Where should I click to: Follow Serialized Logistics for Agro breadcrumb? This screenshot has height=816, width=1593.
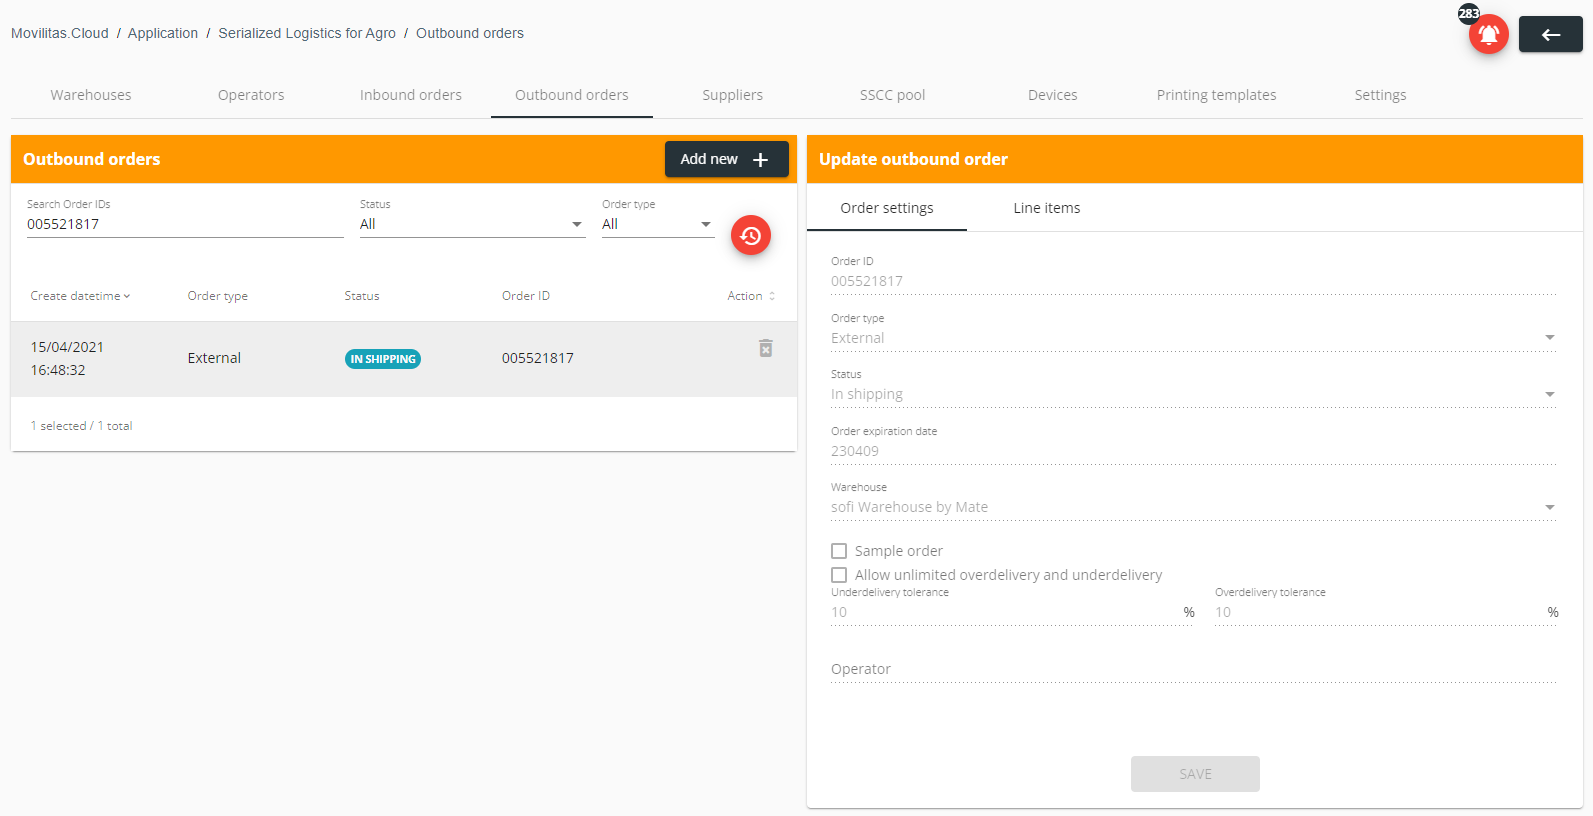307,33
